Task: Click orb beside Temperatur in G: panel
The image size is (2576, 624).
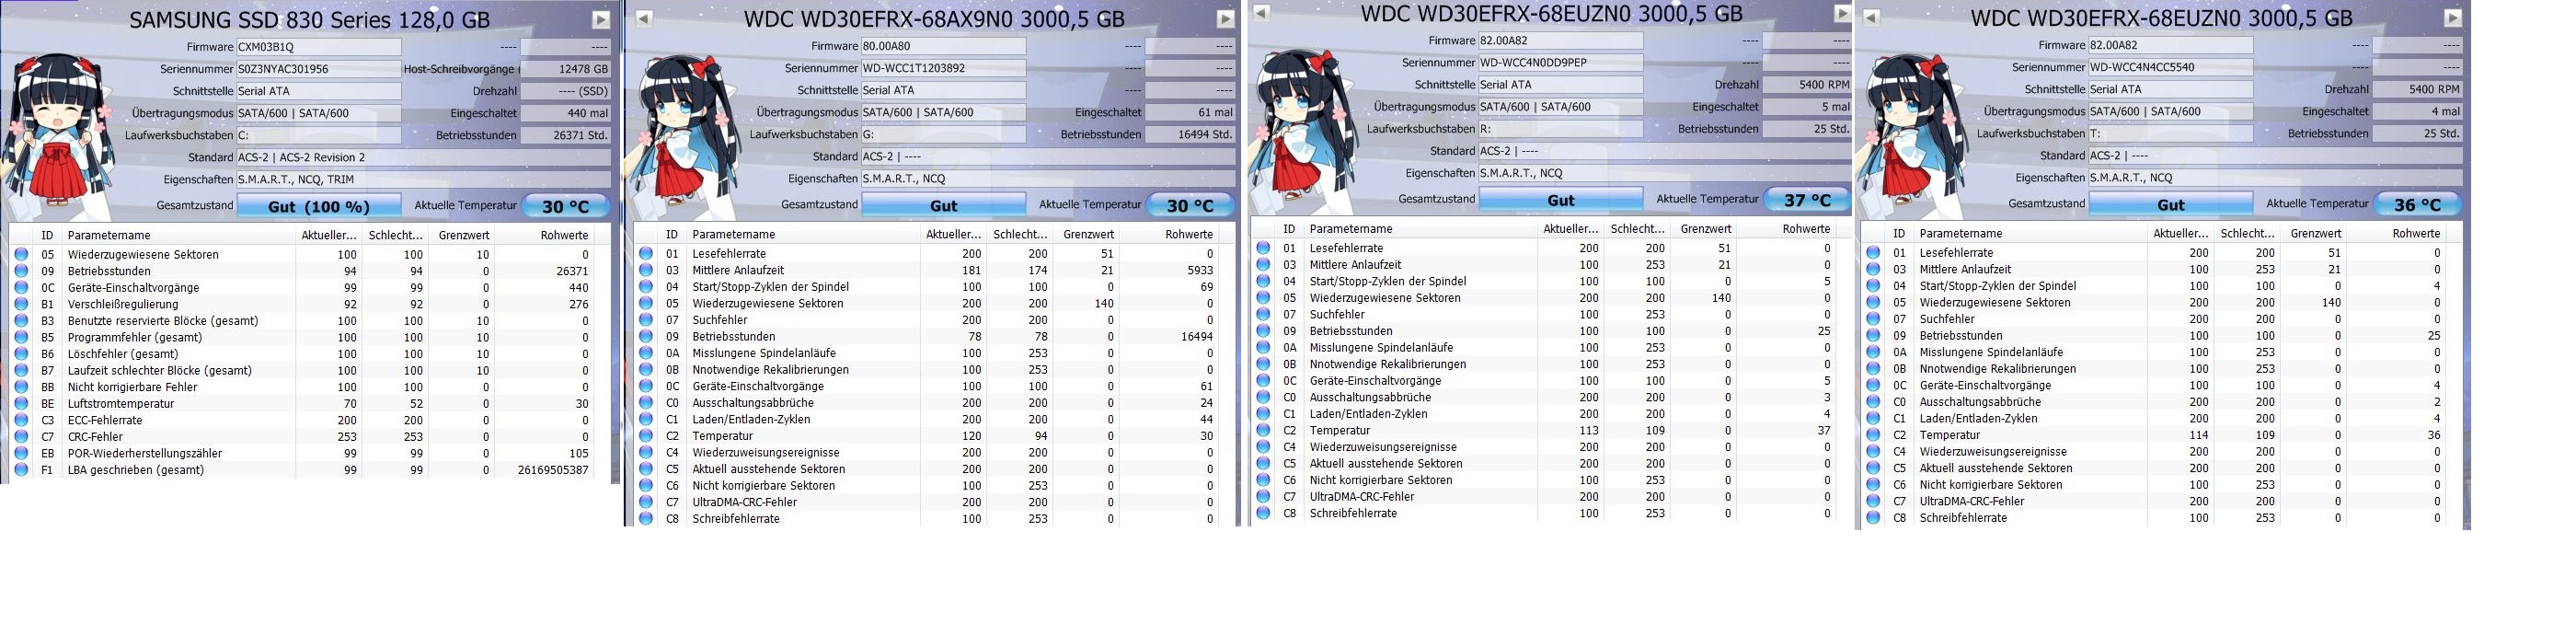Action: (646, 436)
